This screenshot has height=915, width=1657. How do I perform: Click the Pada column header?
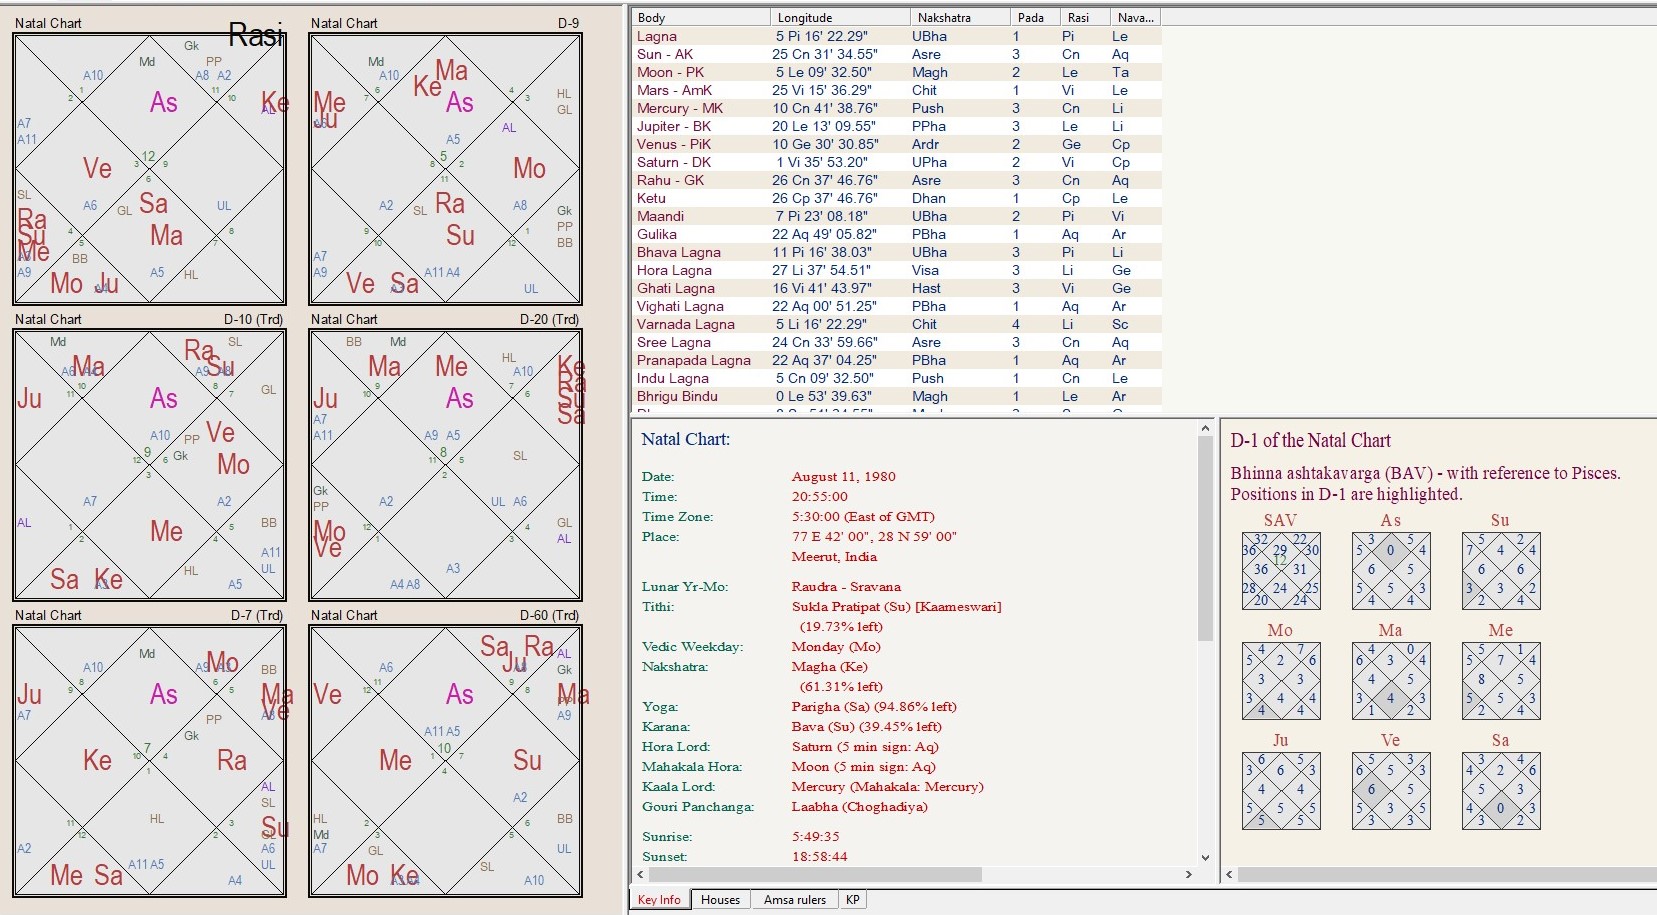point(1034,17)
